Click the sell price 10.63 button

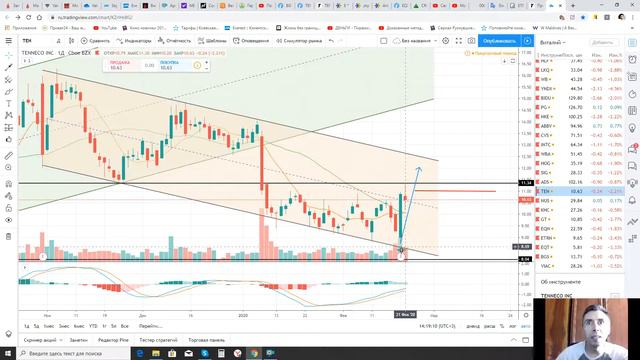coord(120,65)
